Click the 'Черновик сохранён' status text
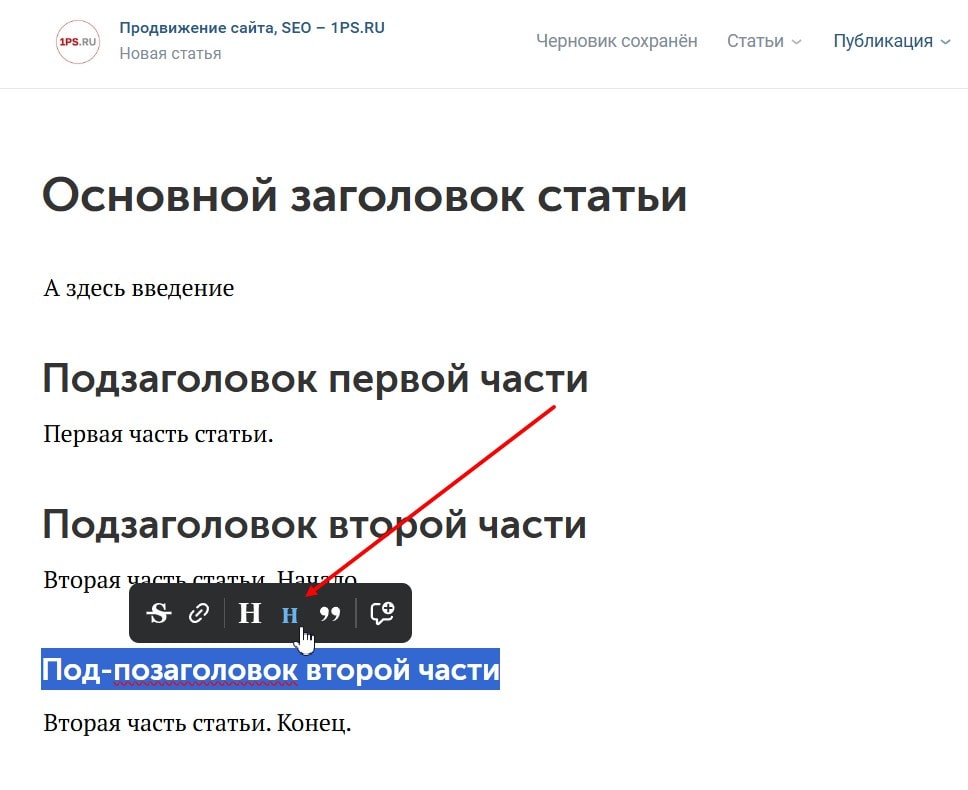This screenshot has width=968, height=790. click(x=617, y=41)
